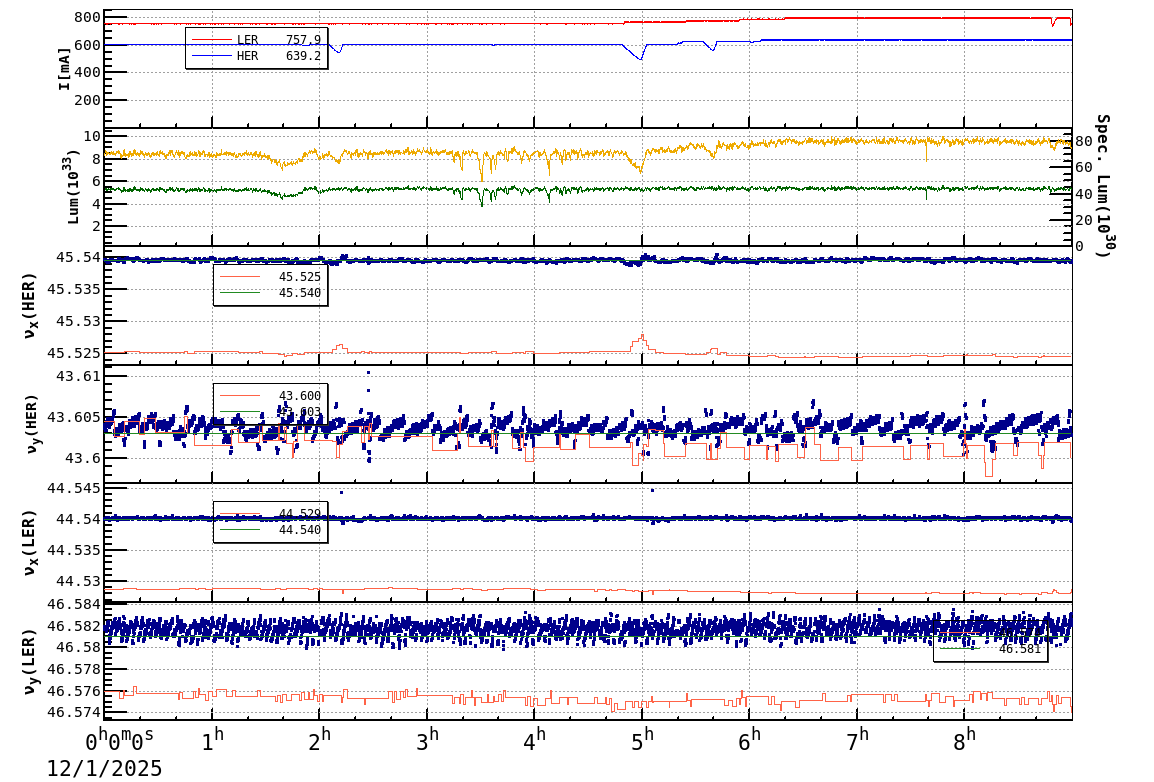1154x782 pixels.
Task: Click the 1h time axis label
Action: (213, 739)
